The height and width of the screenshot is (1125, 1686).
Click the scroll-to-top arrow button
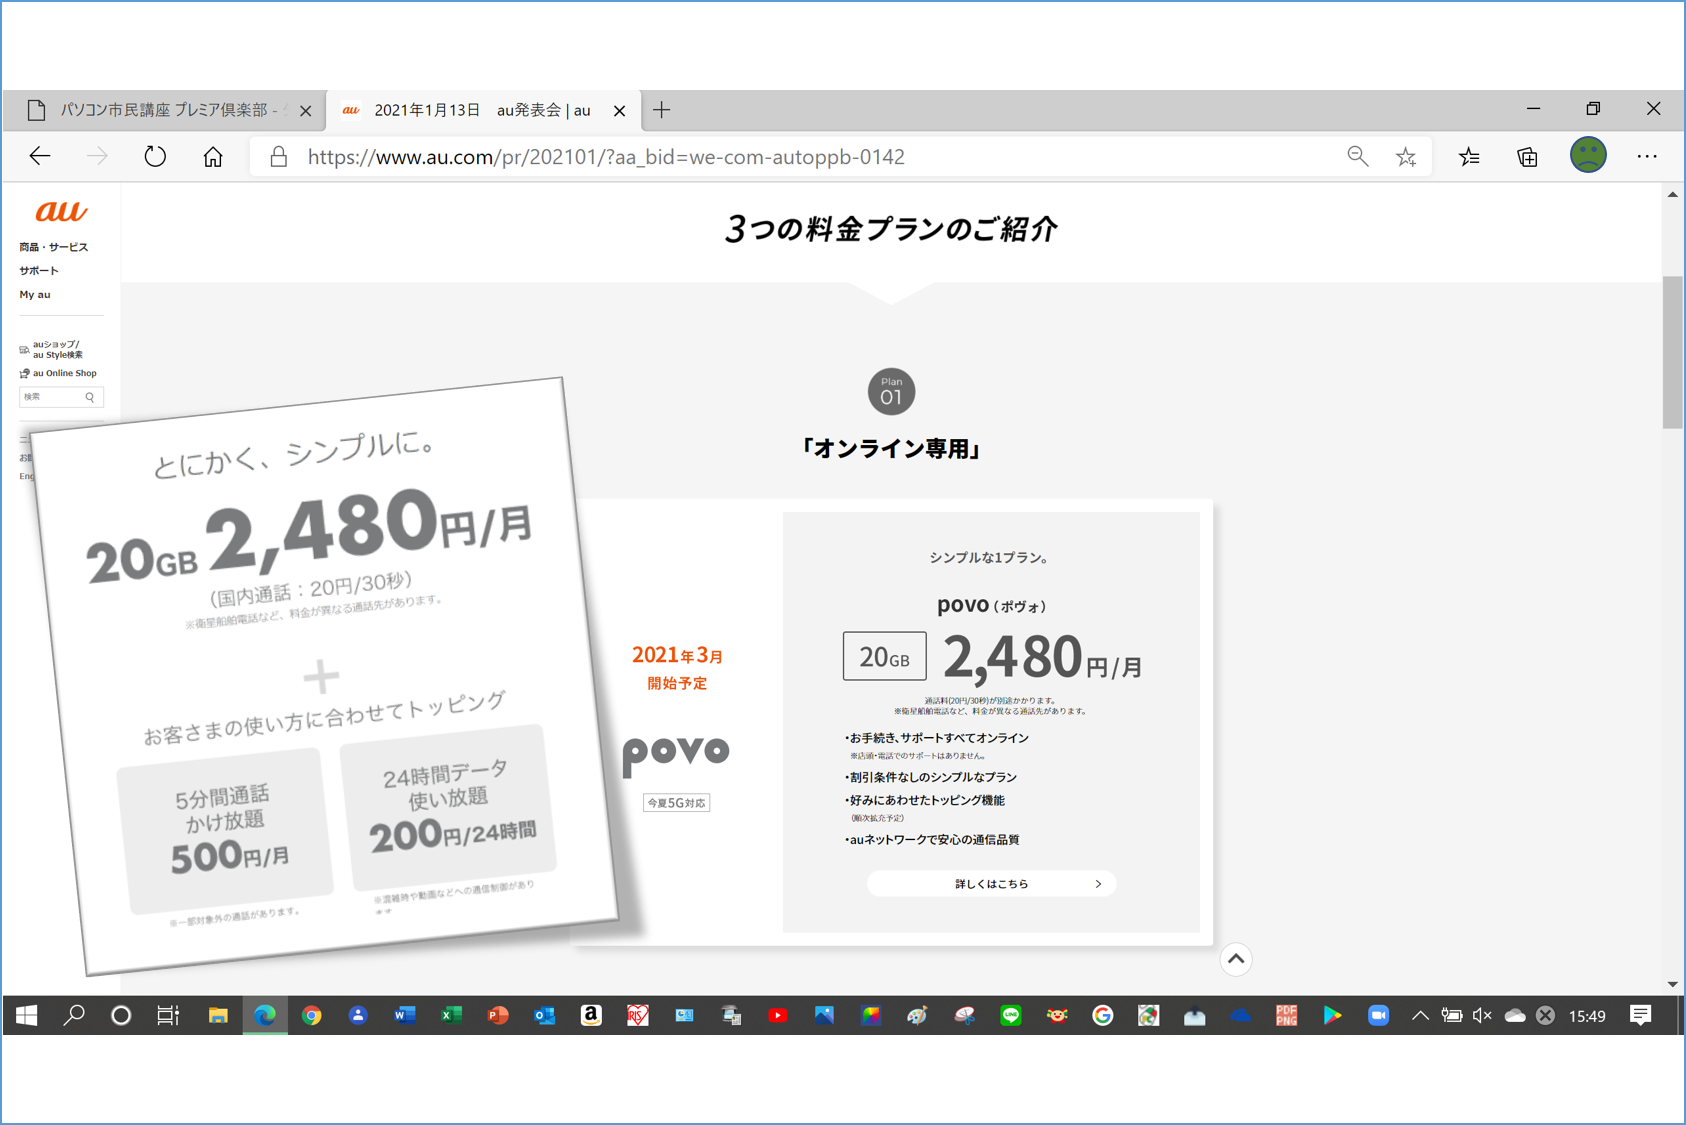pyautogui.click(x=1236, y=959)
